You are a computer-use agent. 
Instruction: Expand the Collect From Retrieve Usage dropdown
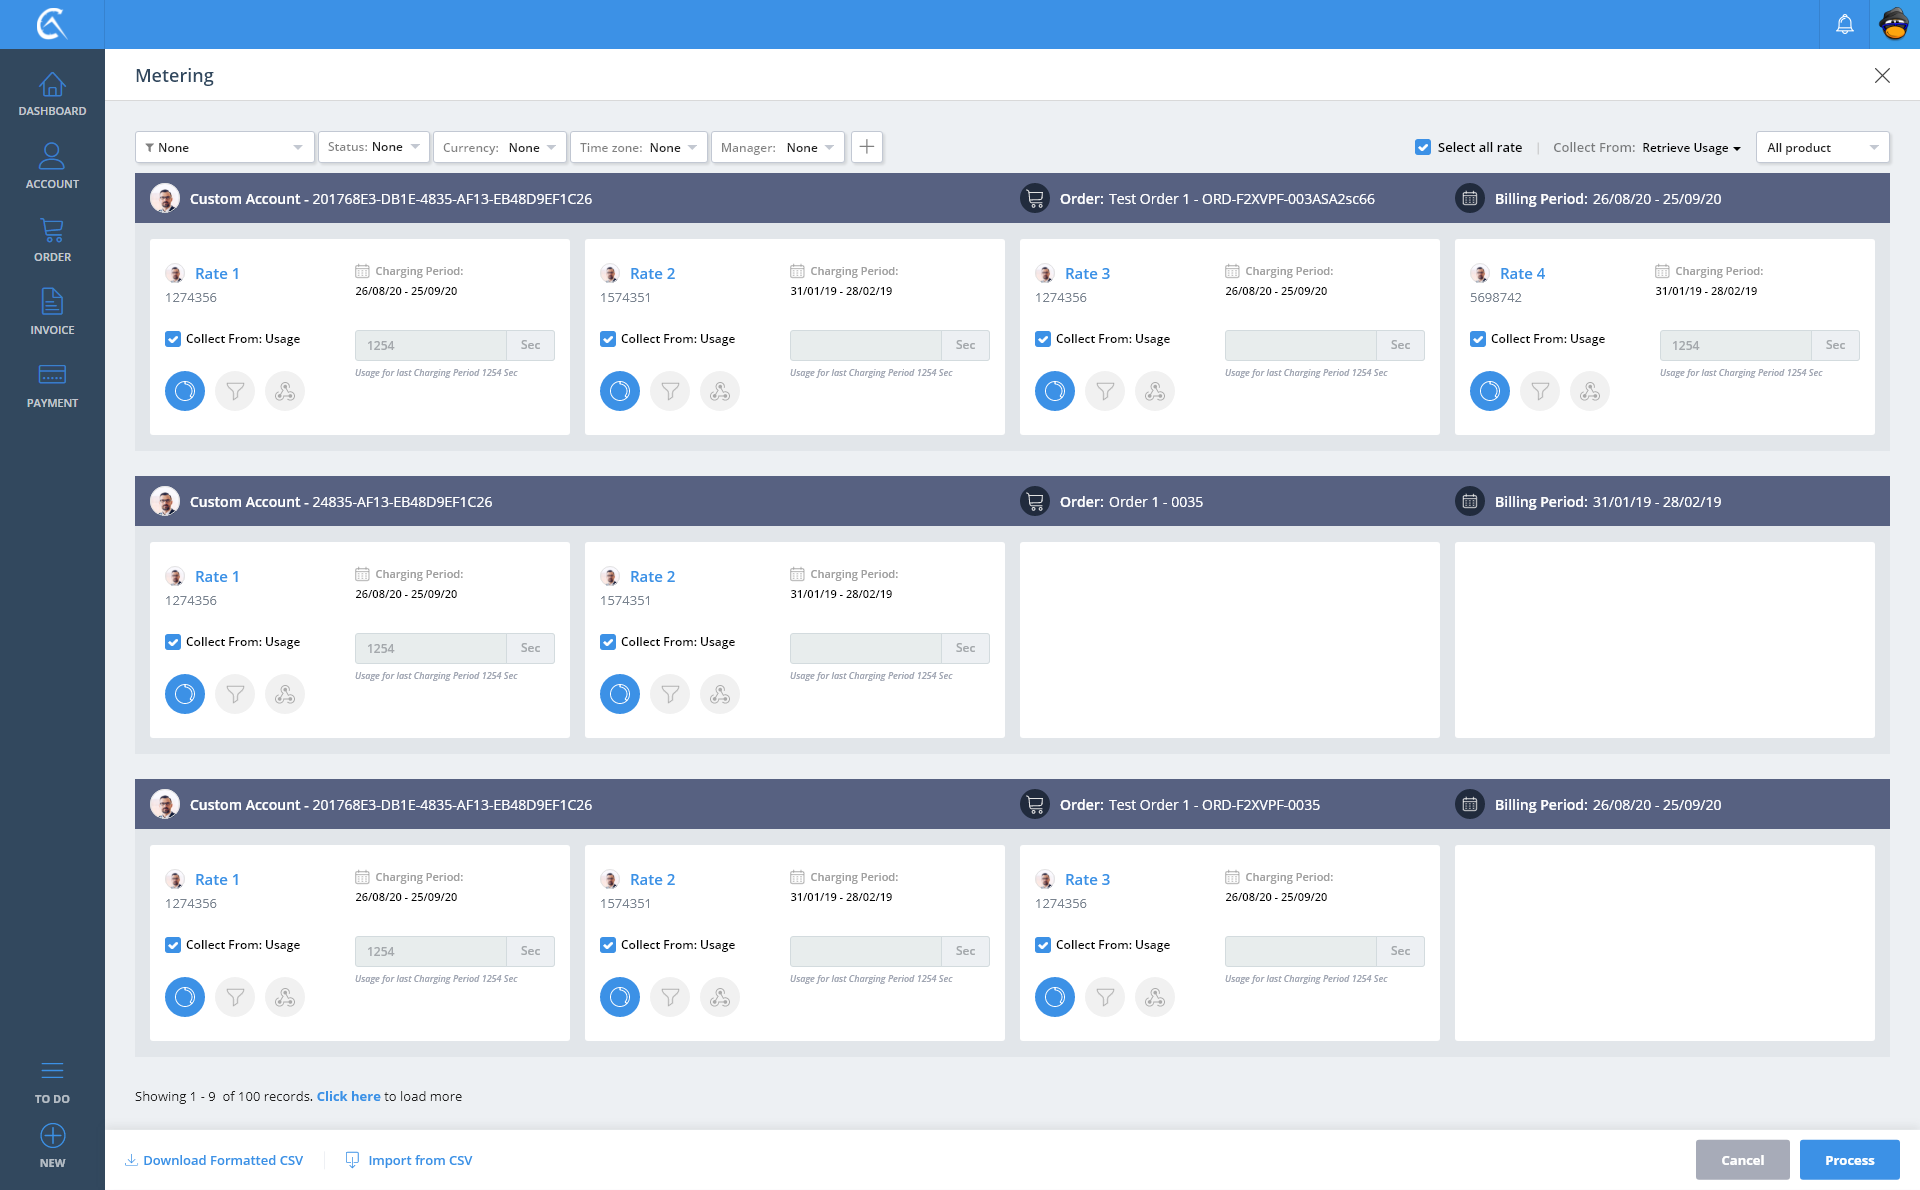click(1691, 148)
